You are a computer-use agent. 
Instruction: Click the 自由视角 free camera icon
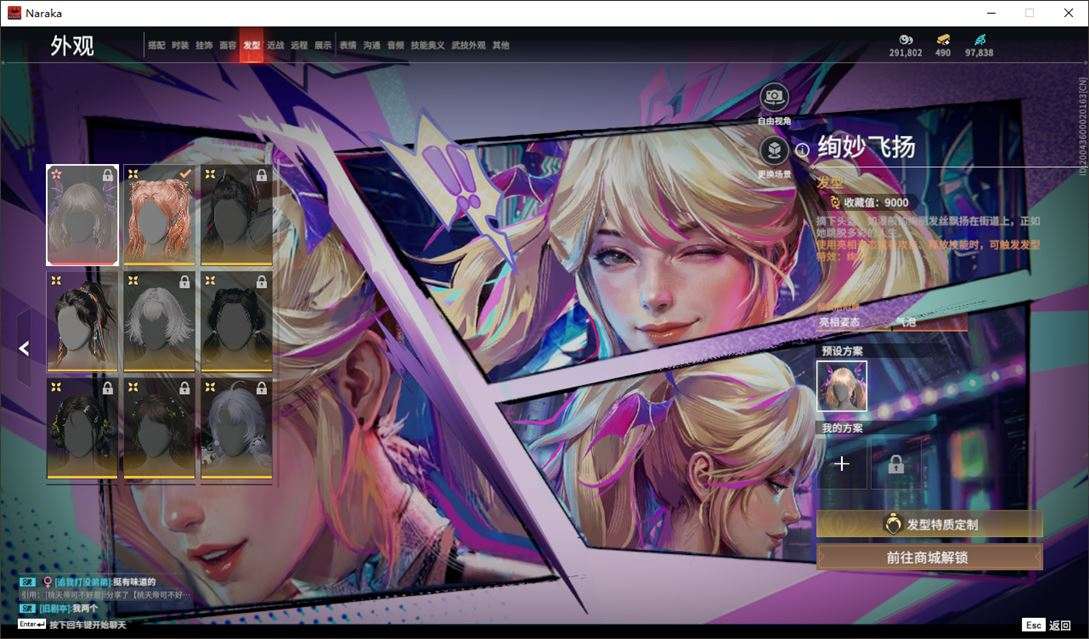[774, 98]
